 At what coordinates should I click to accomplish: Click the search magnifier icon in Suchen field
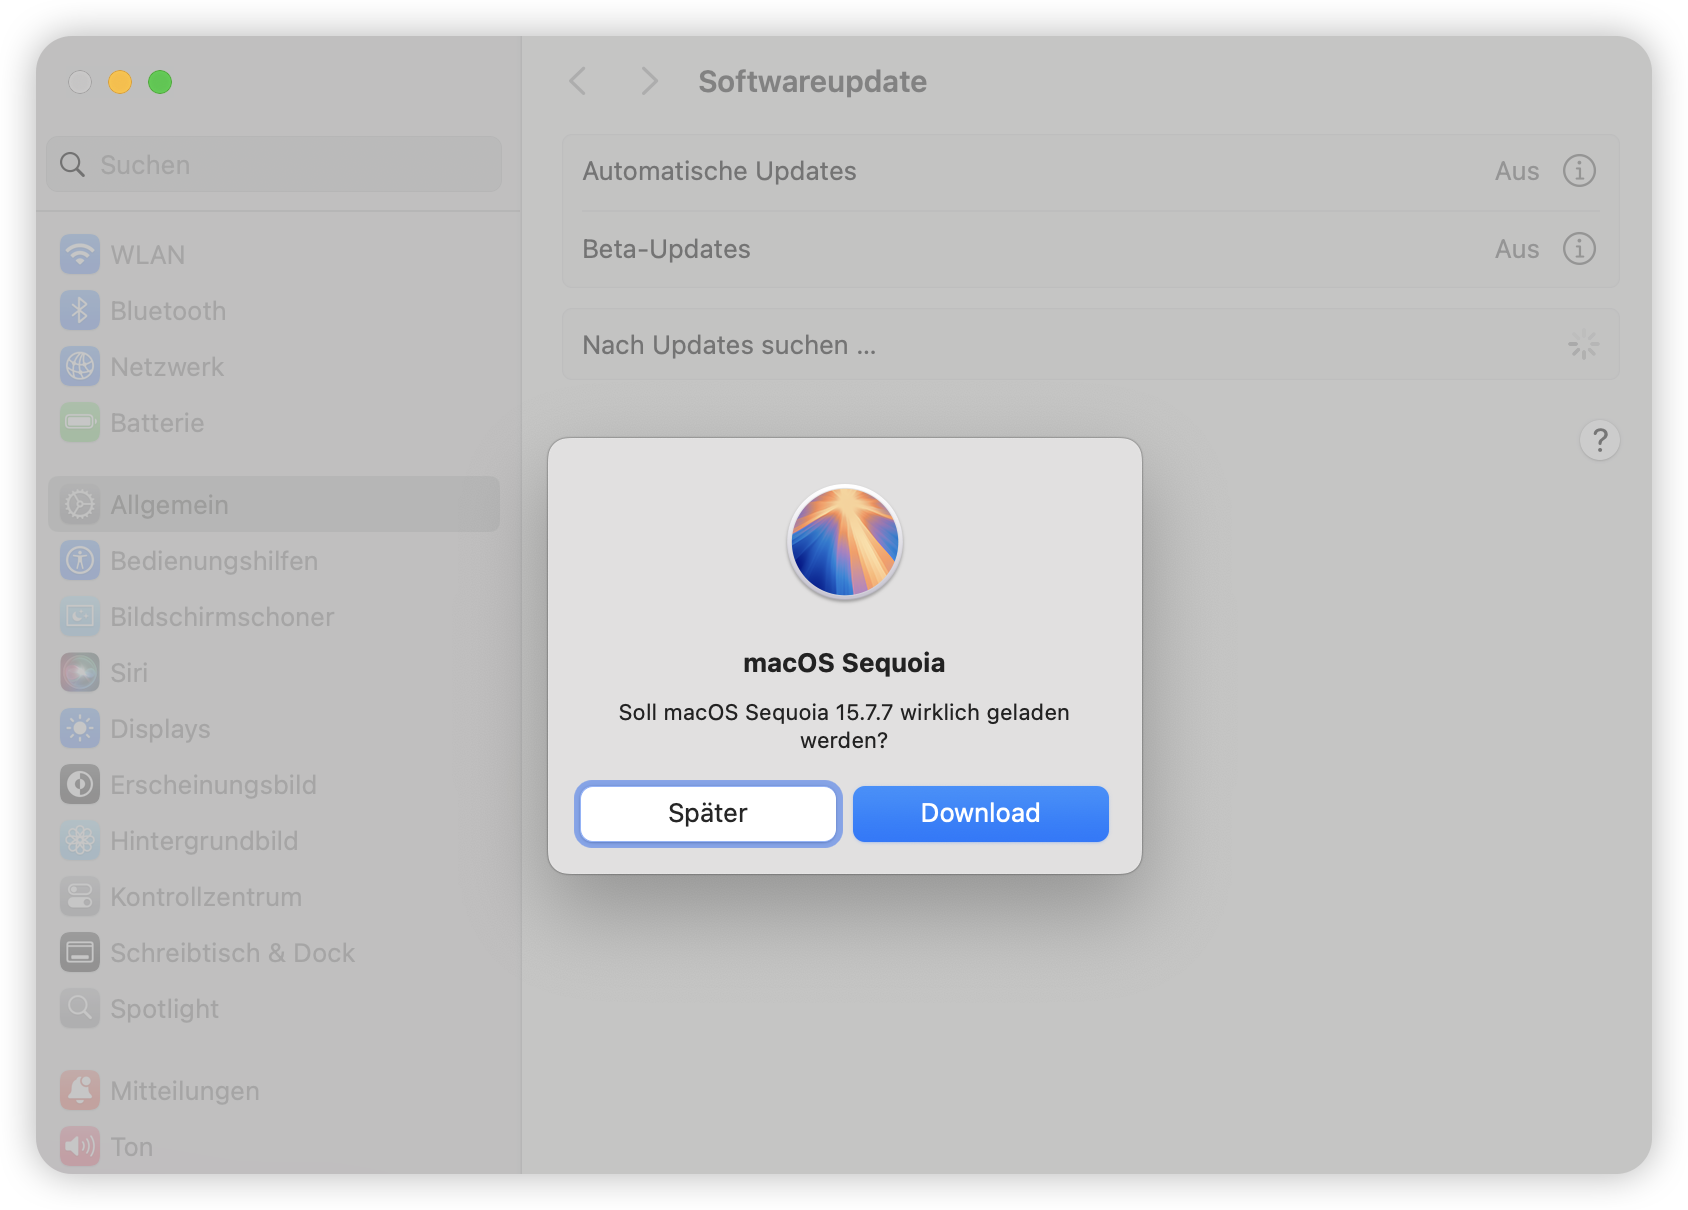72,164
